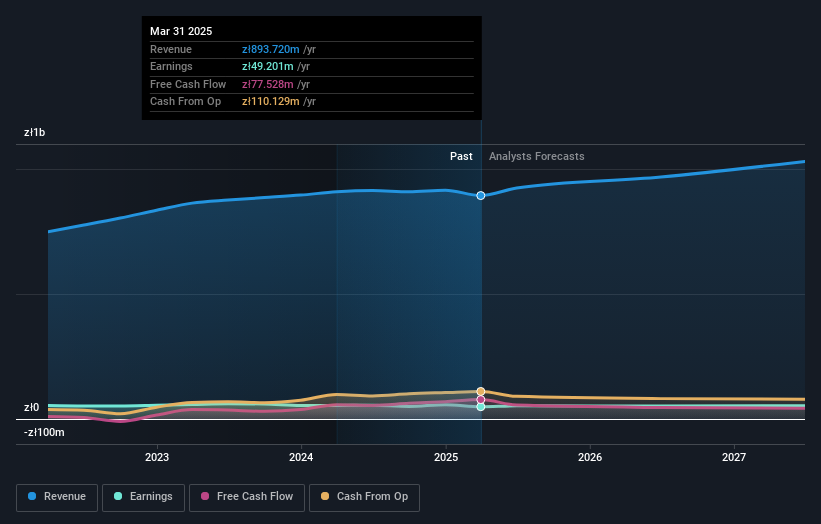The image size is (821, 524).
Task: Click the 2027 x-axis label
Action: (x=734, y=457)
